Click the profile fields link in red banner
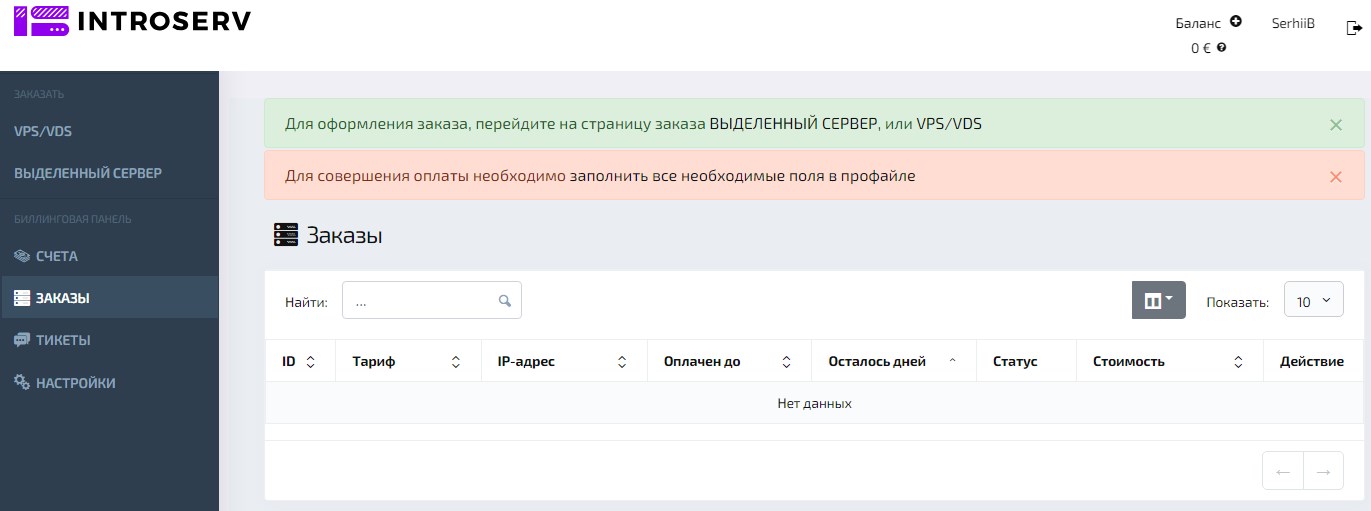This screenshot has width=1371, height=511. click(x=742, y=176)
